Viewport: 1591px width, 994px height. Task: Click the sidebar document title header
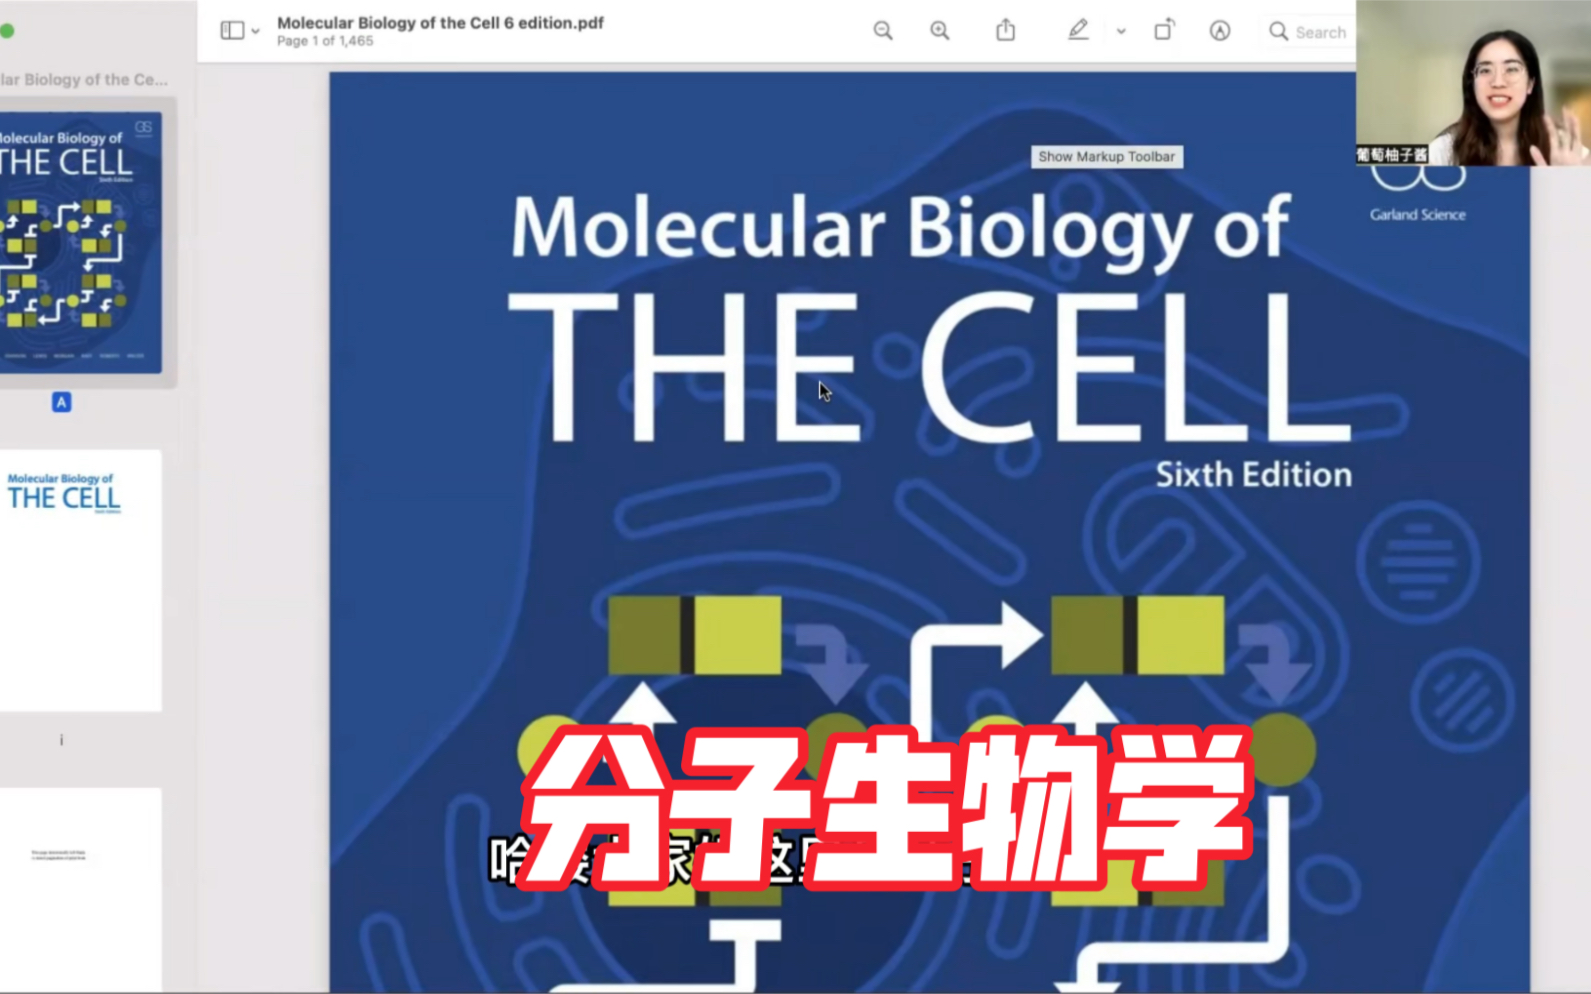point(84,79)
